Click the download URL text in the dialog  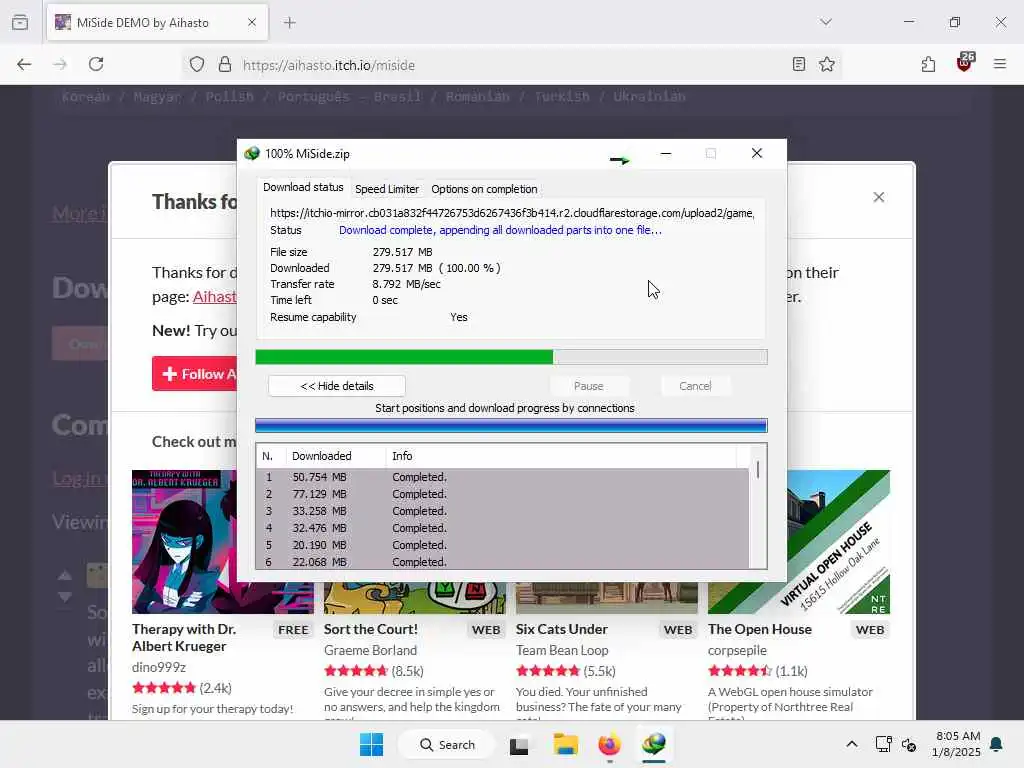[x=512, y=213]
